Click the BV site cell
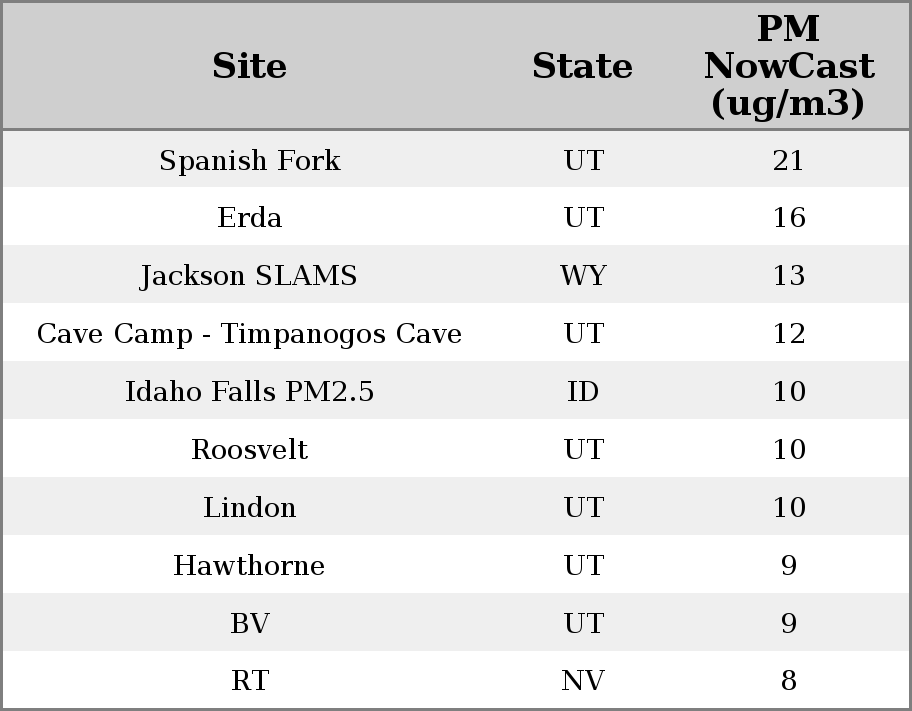 (250, 624)
